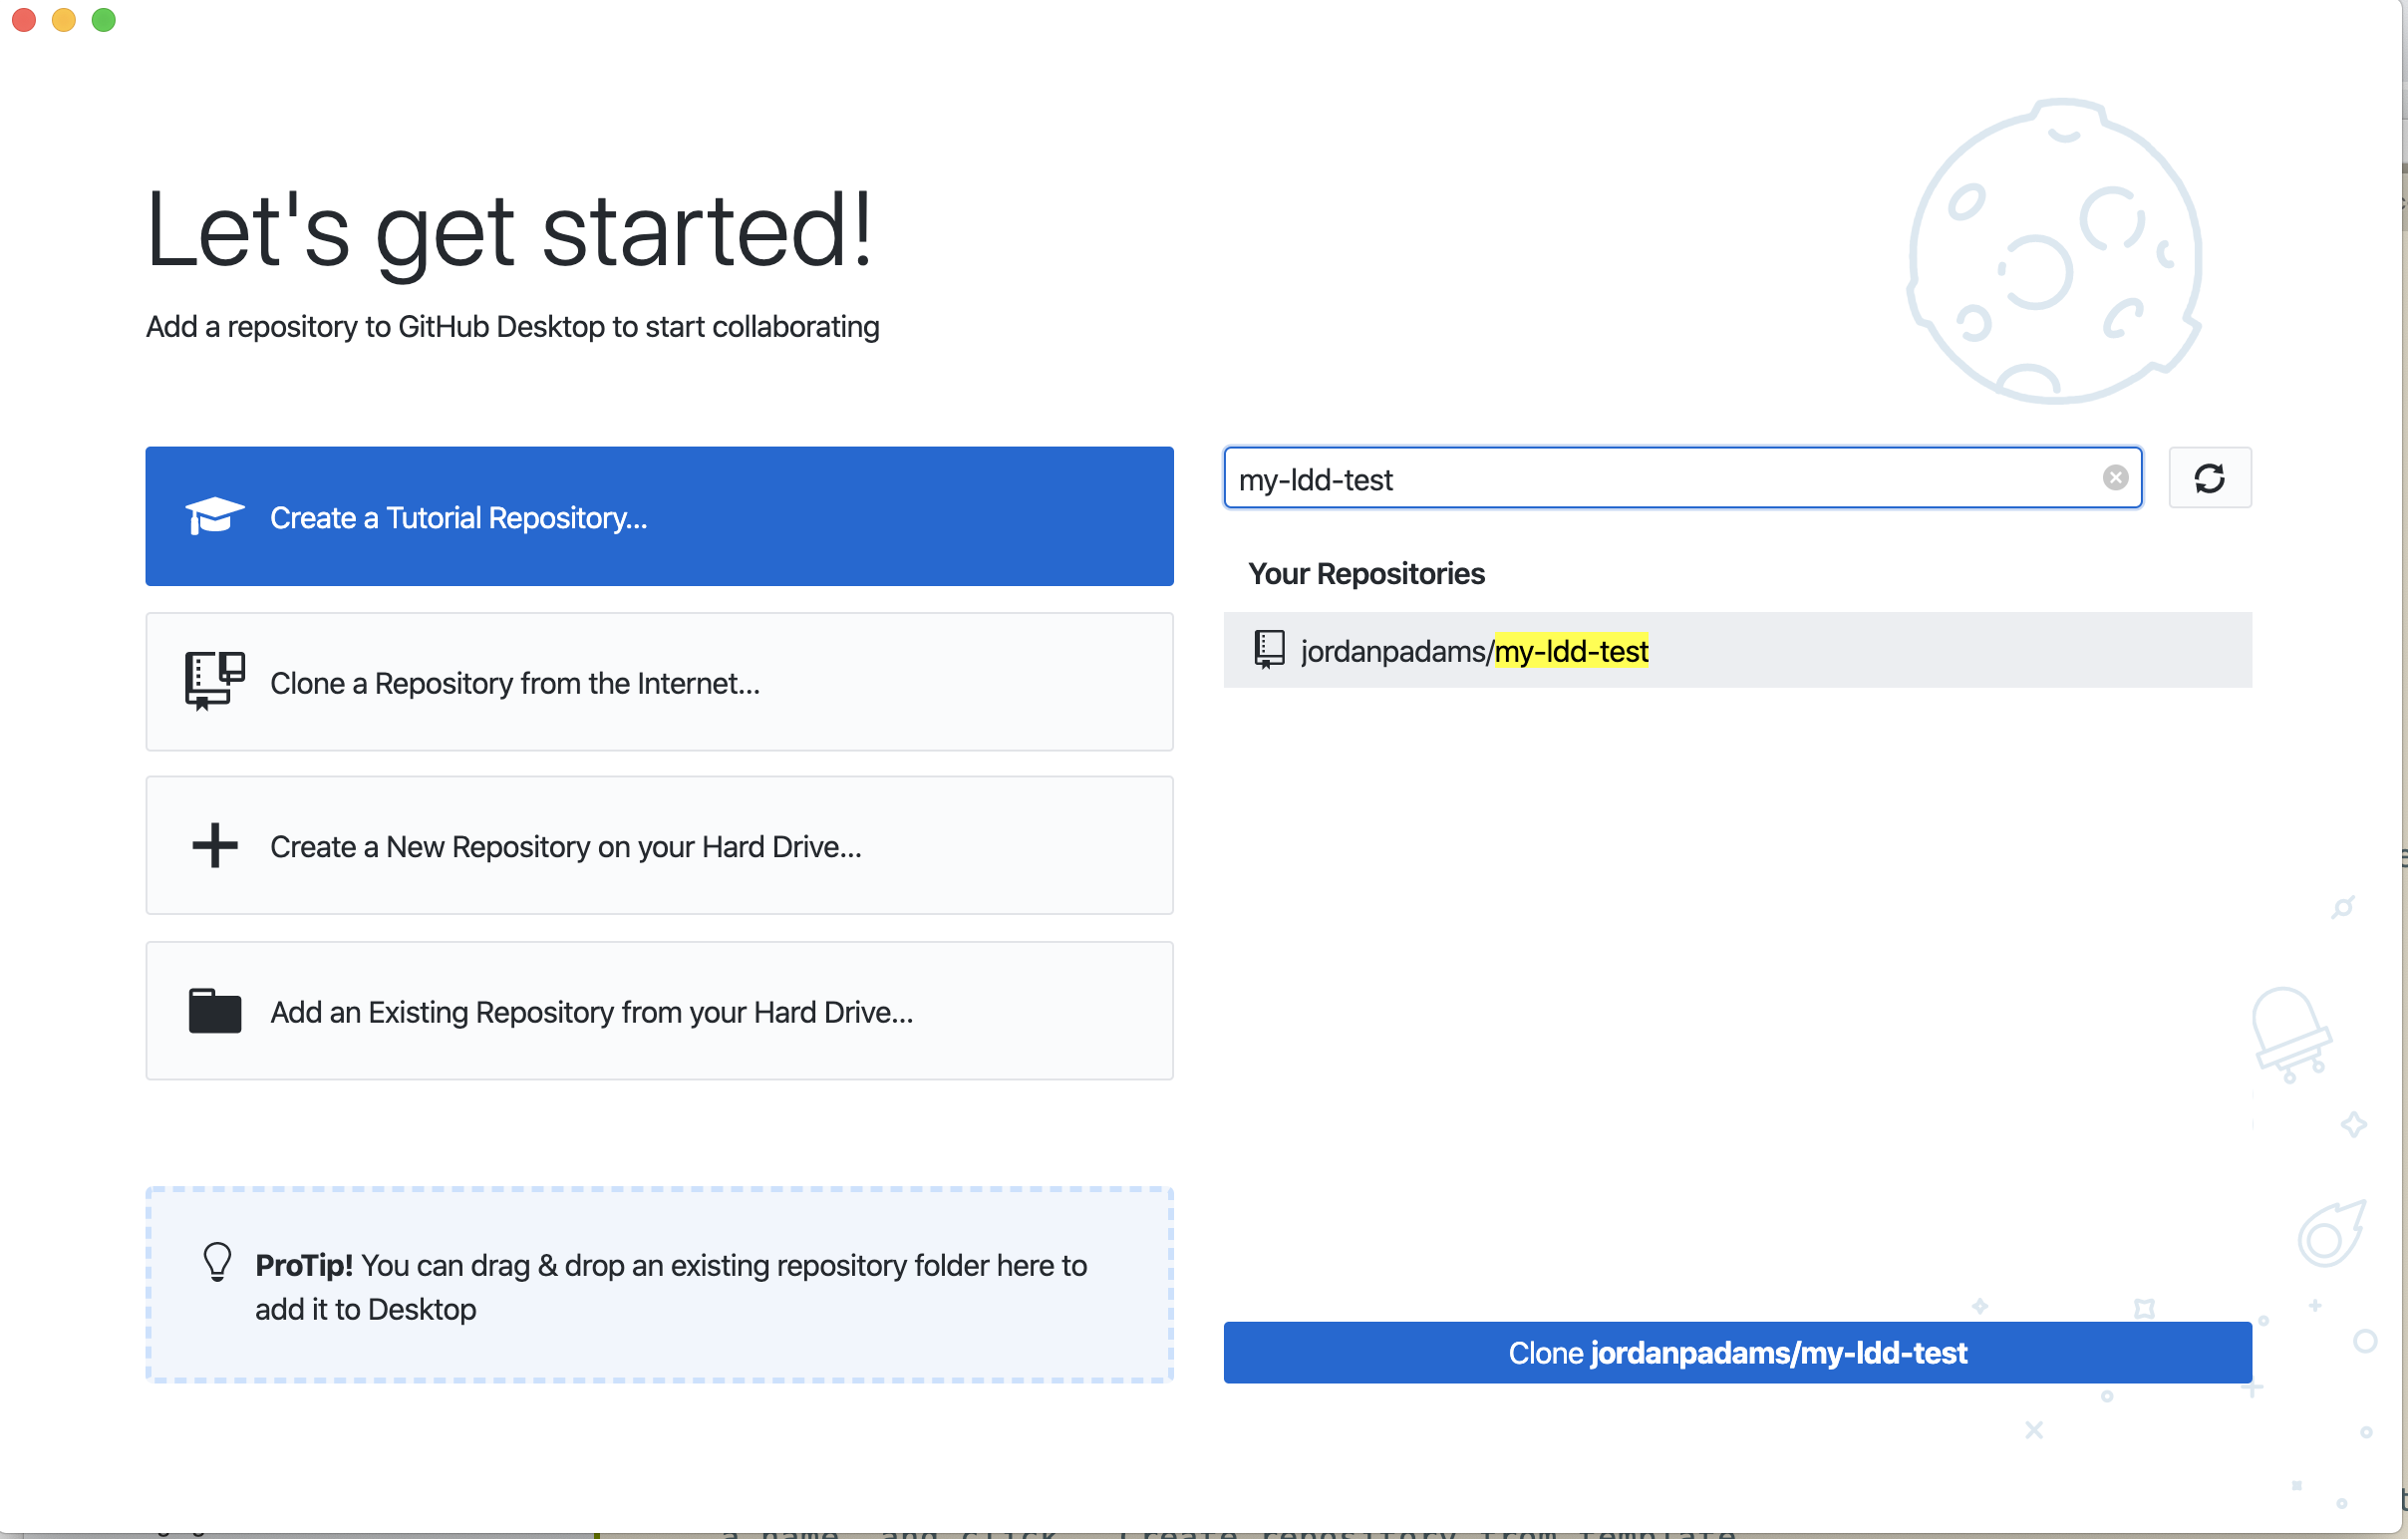Screen dimensions: 2408x1539
Task: Click the 'Your Repositories' heading
Action: click(1366, 574)
